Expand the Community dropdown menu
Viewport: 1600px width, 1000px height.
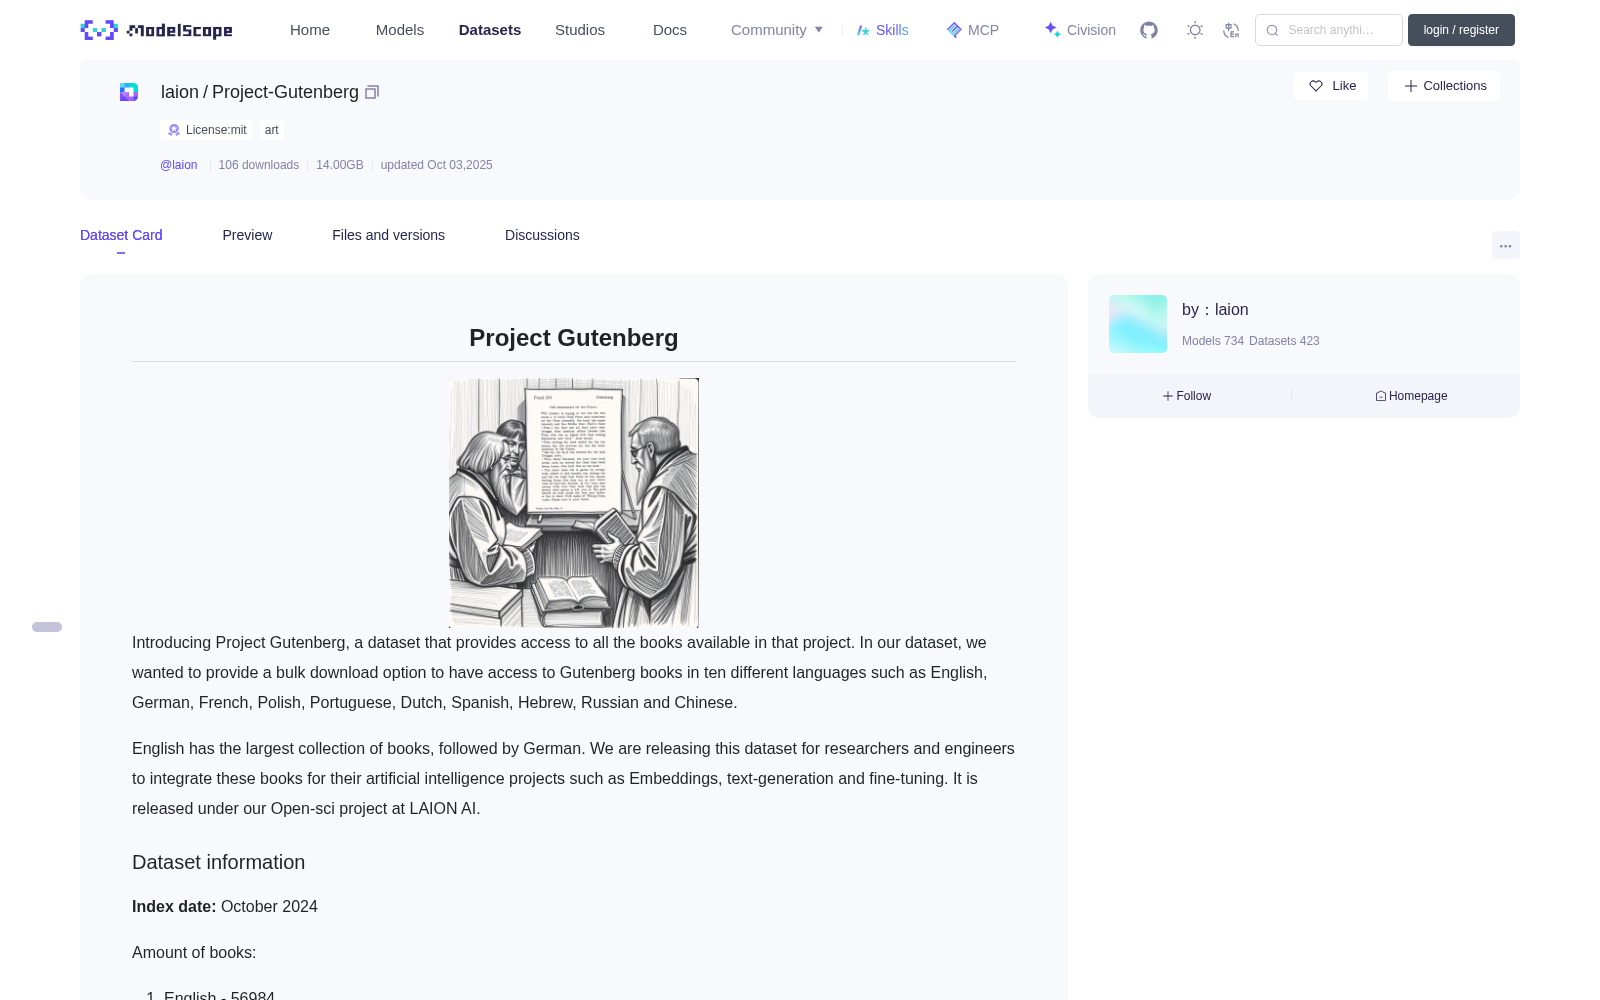(x=777, y=30)
